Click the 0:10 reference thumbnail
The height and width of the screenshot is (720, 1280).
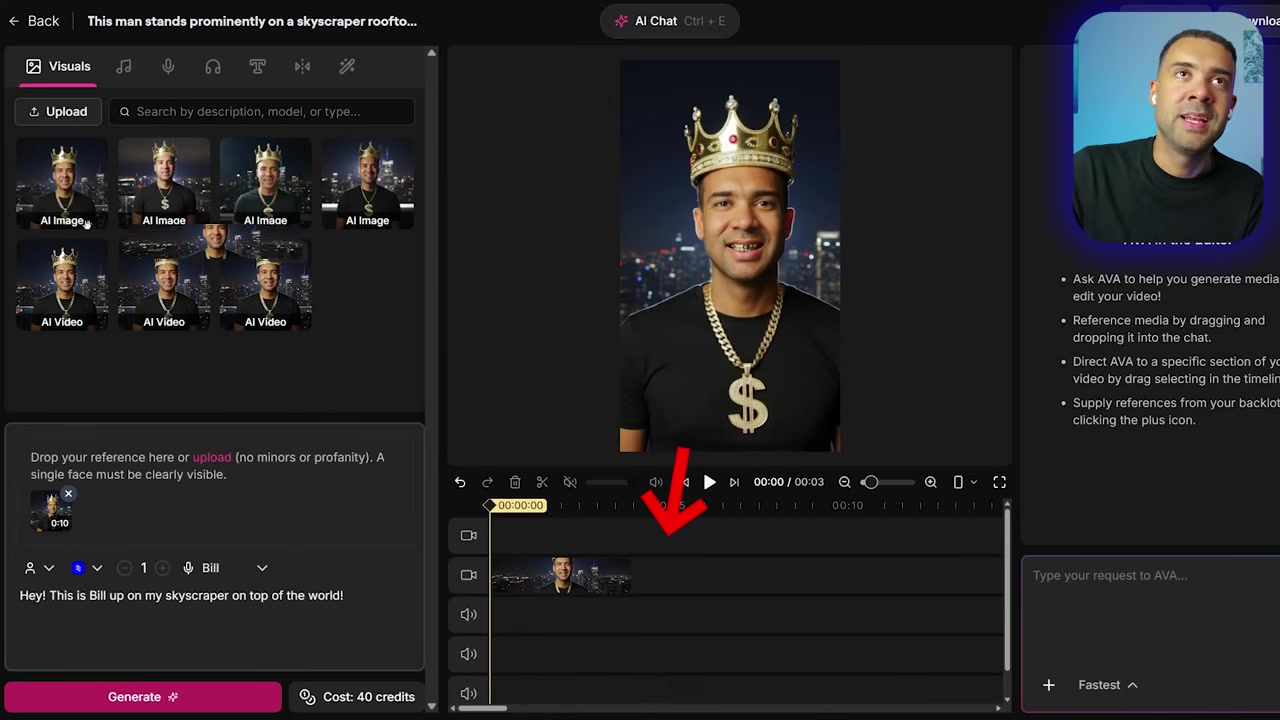[x=52, y=511]
